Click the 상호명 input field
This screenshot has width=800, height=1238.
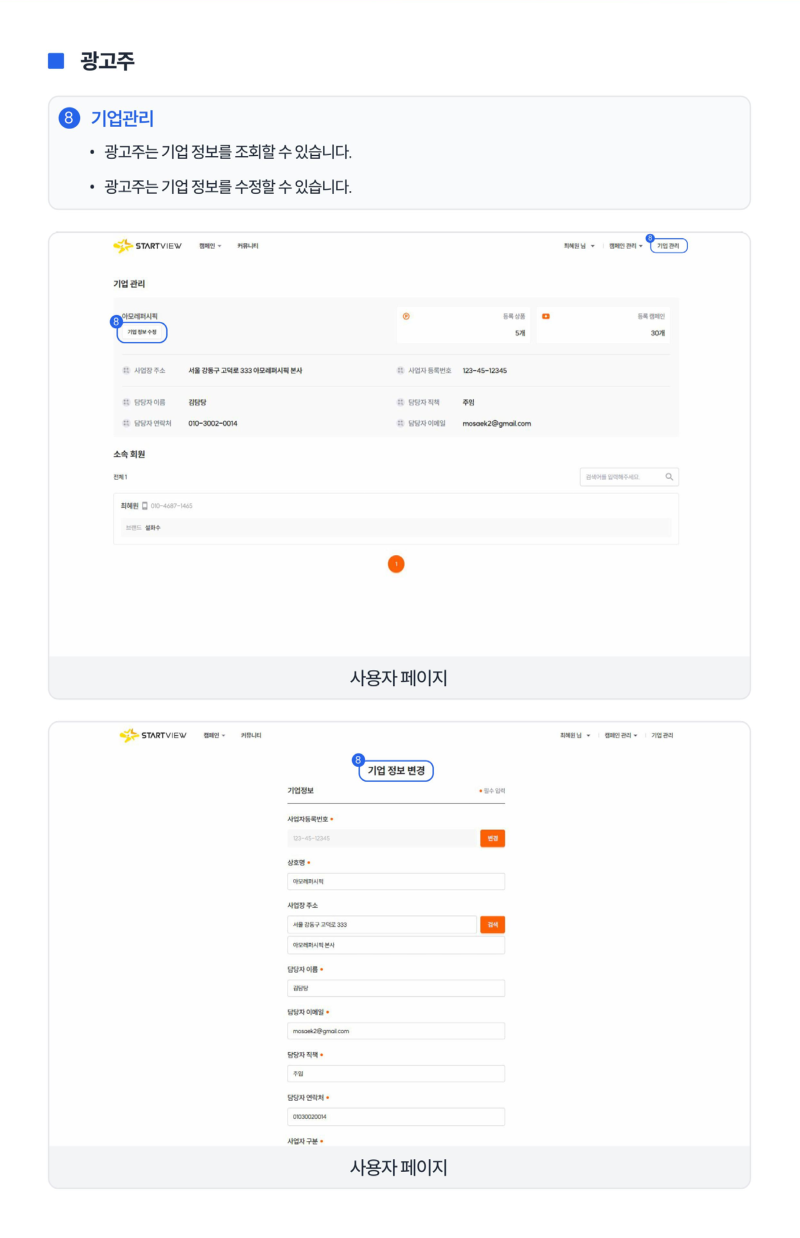396,882
